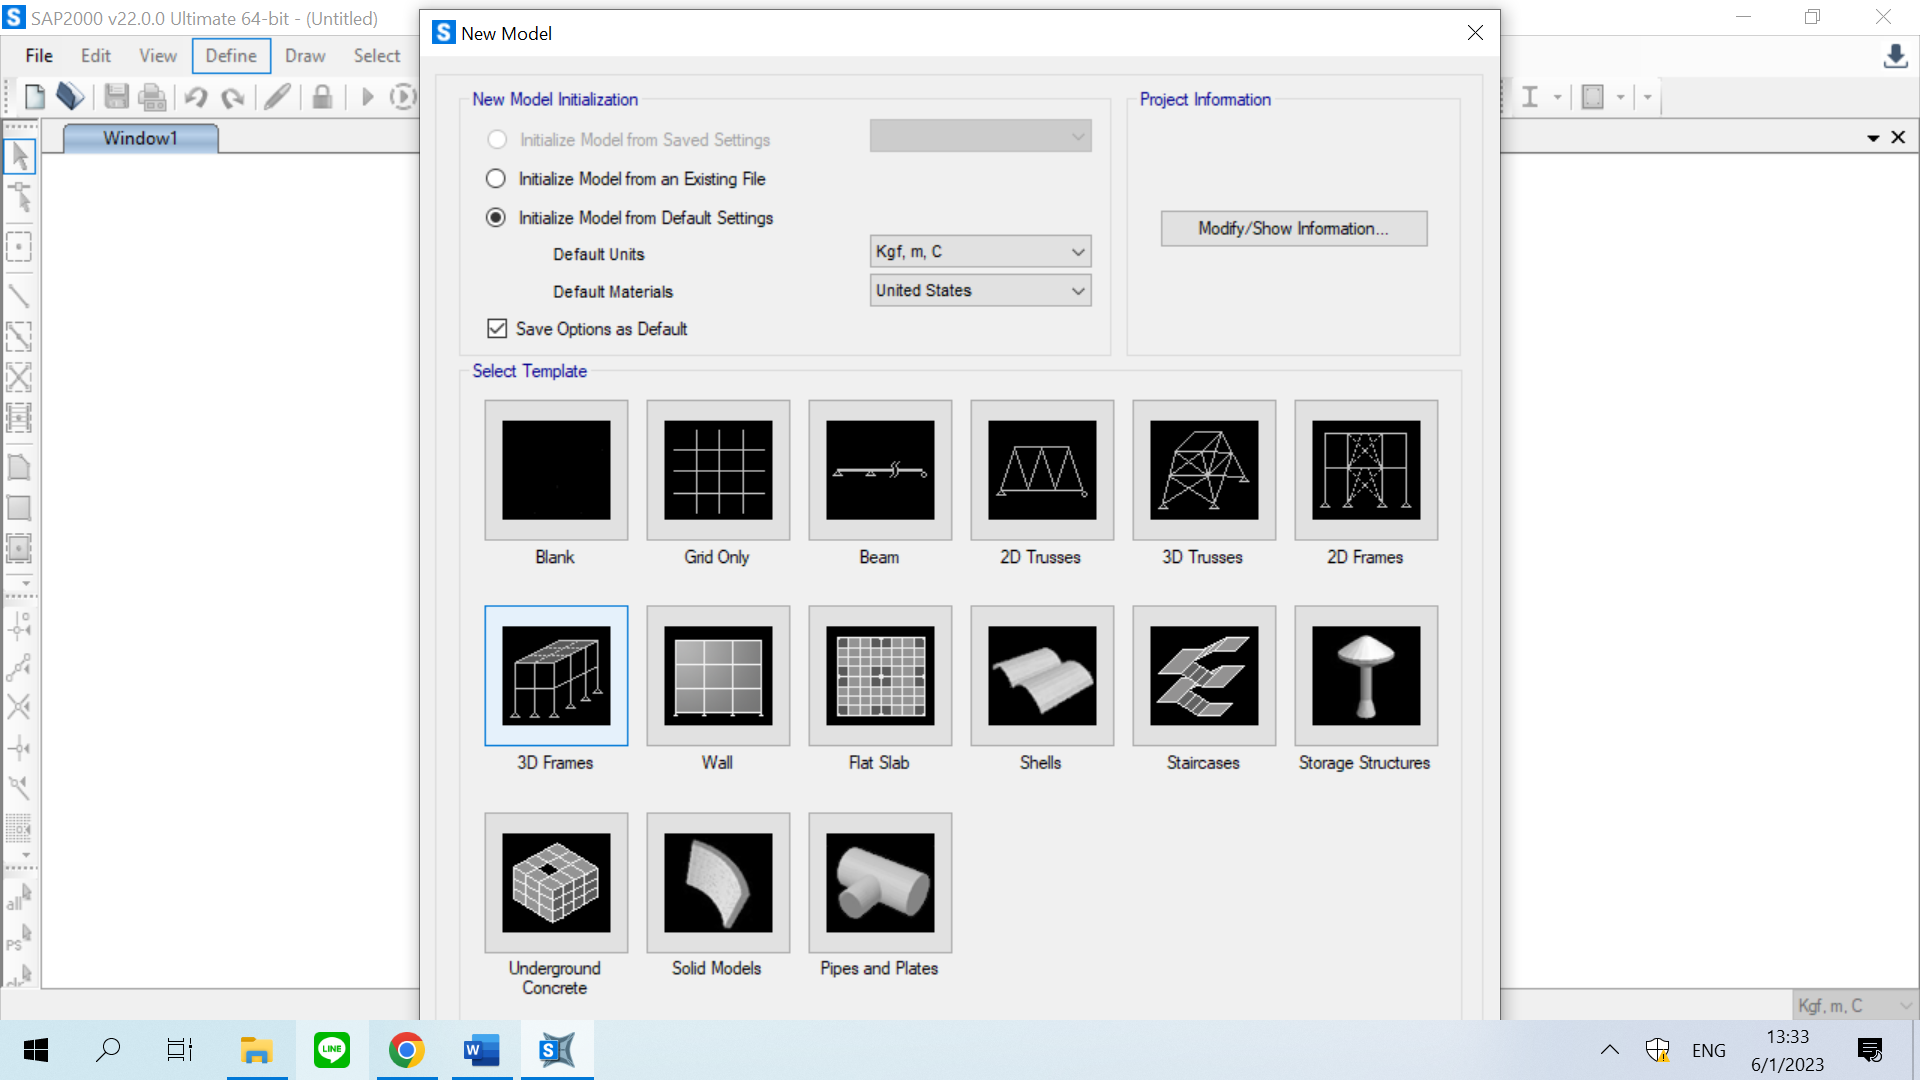This screenshot has width=1920, height=1080.
Task: Choose the Shells template icon
Action: (x=1042, y=676)
